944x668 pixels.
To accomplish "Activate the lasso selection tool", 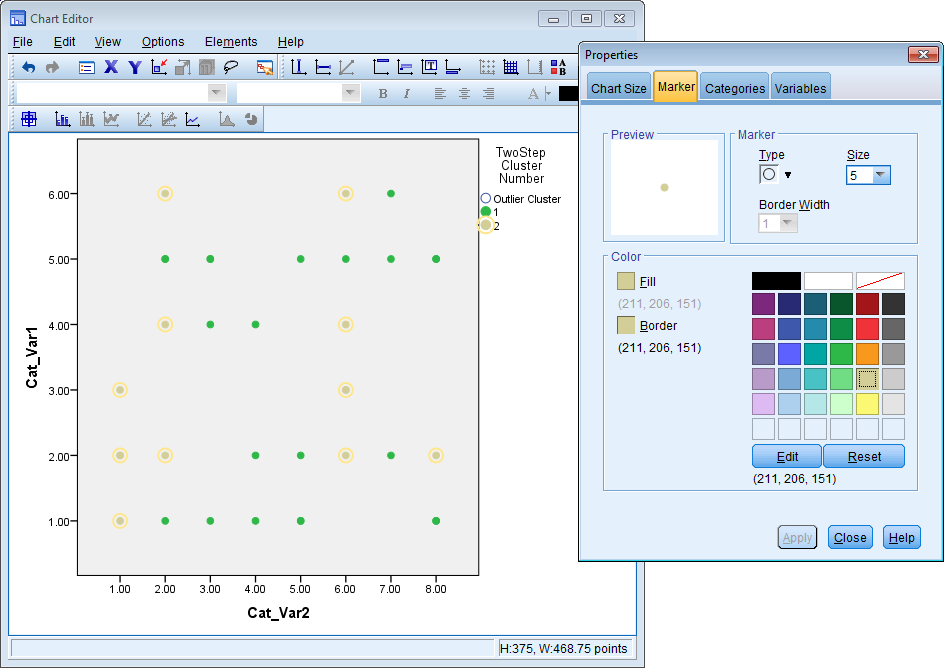I will (x=229, y=67).
